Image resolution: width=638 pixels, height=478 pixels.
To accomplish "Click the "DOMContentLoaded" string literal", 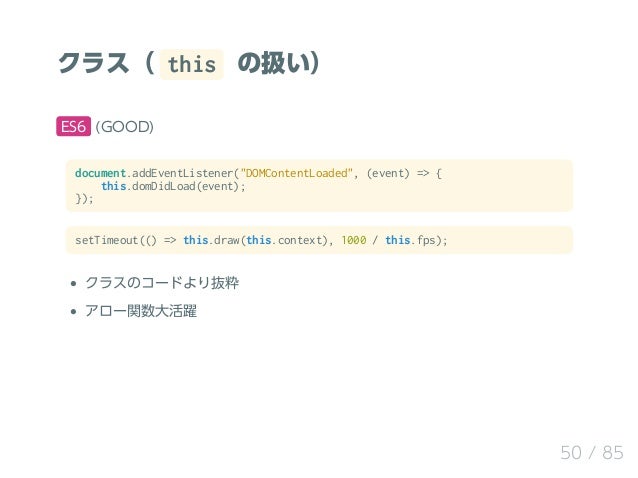I will click(x=297, y=173).
